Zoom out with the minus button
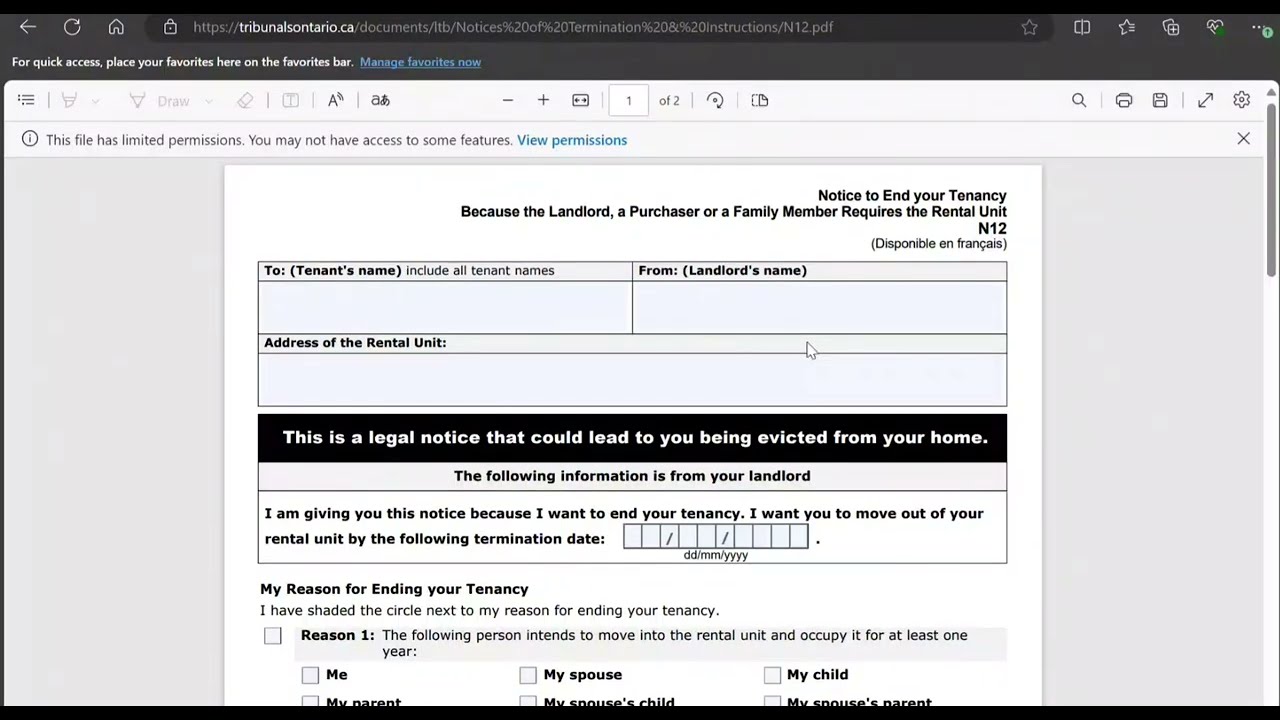Image resolution: width=1280 pixels, height=720 pixels. (x=507, y=100)
